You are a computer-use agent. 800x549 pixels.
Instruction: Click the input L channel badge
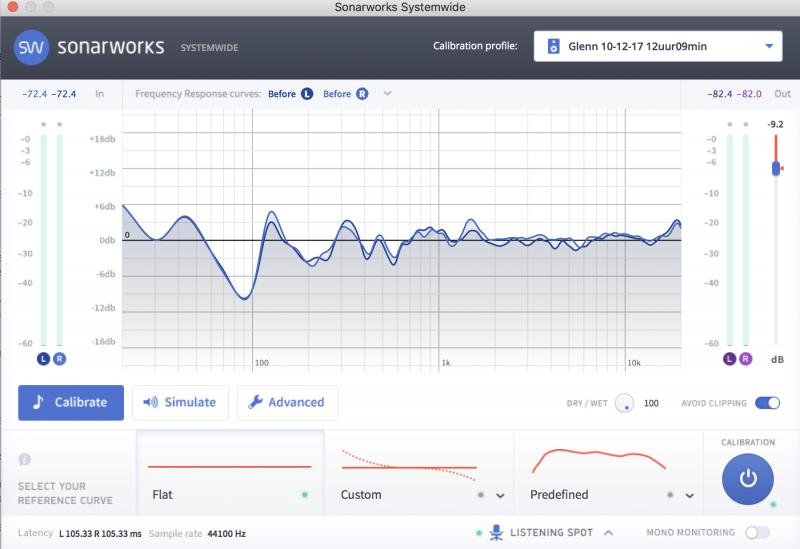tap(43, 359)
